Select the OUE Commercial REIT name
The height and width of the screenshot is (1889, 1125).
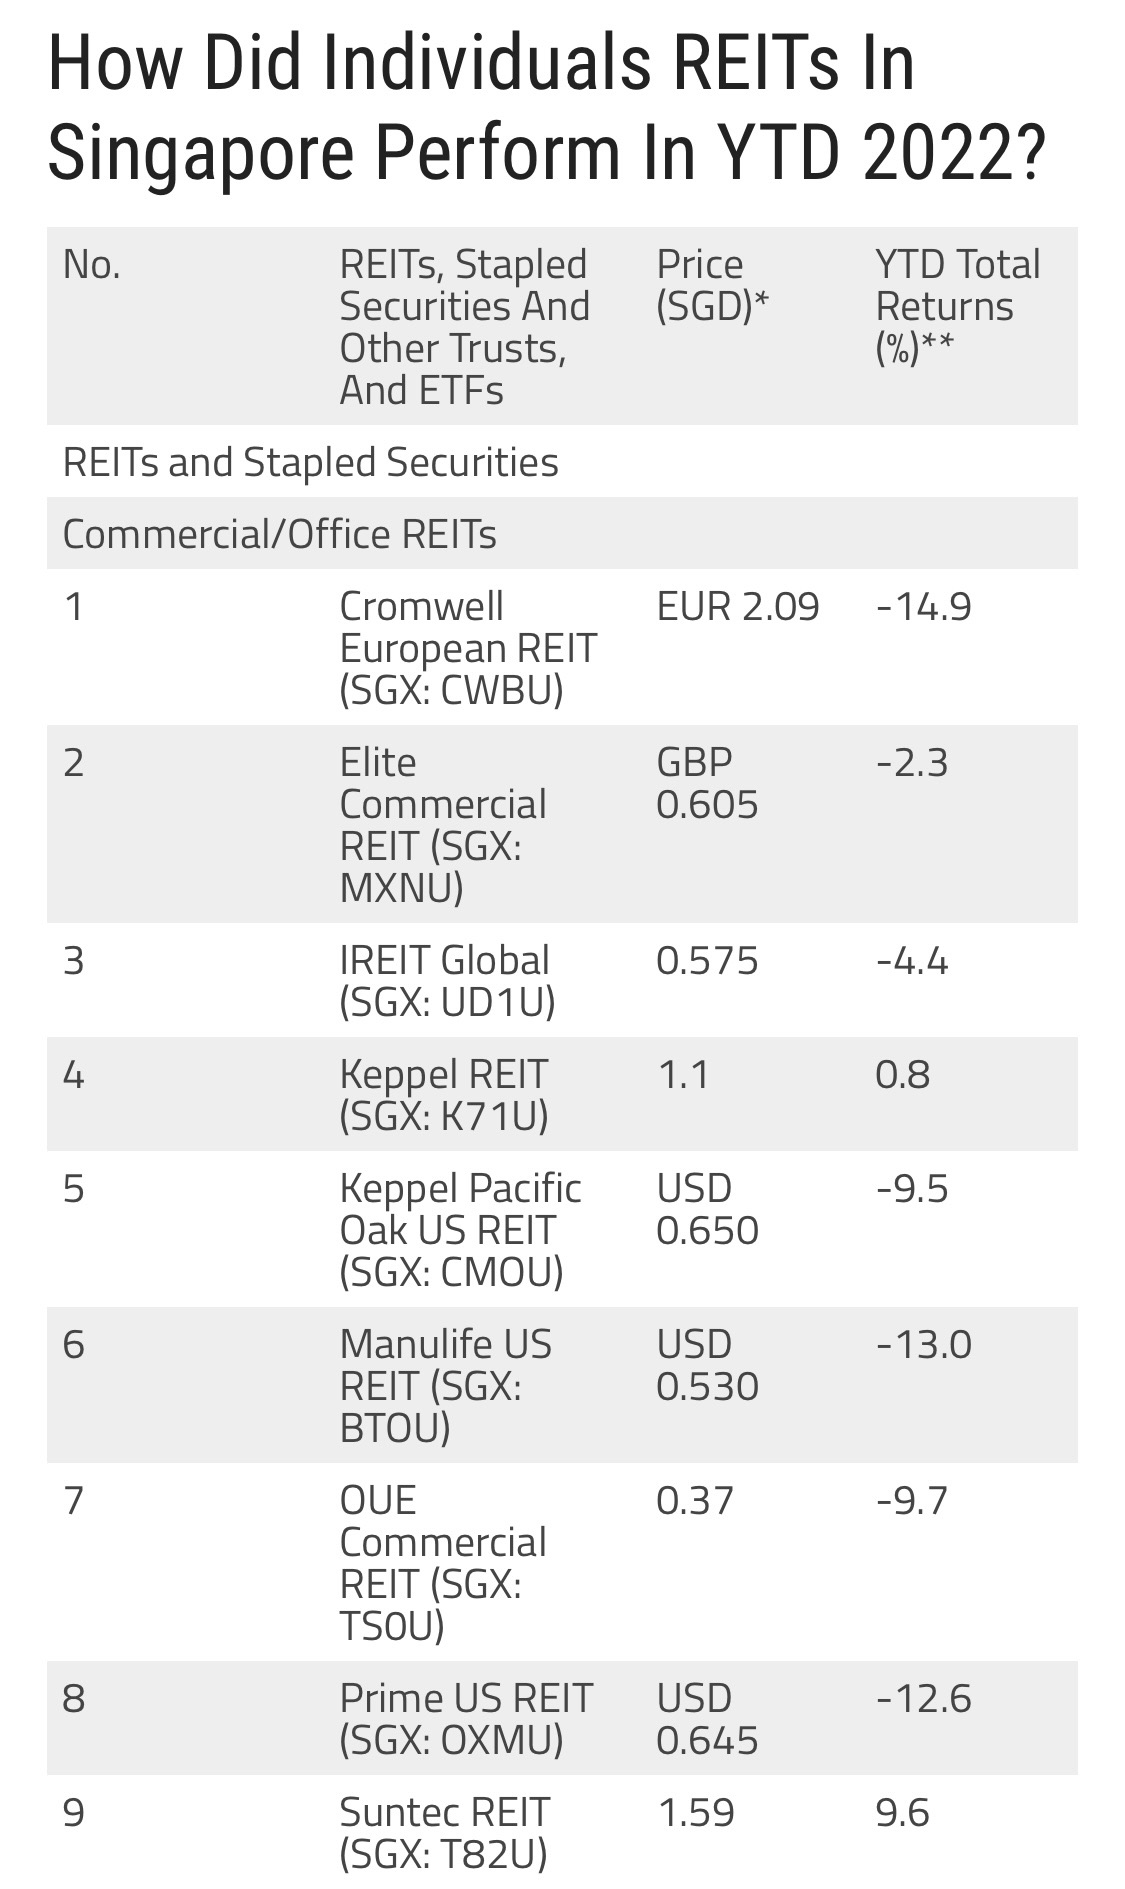point(442,1563)
